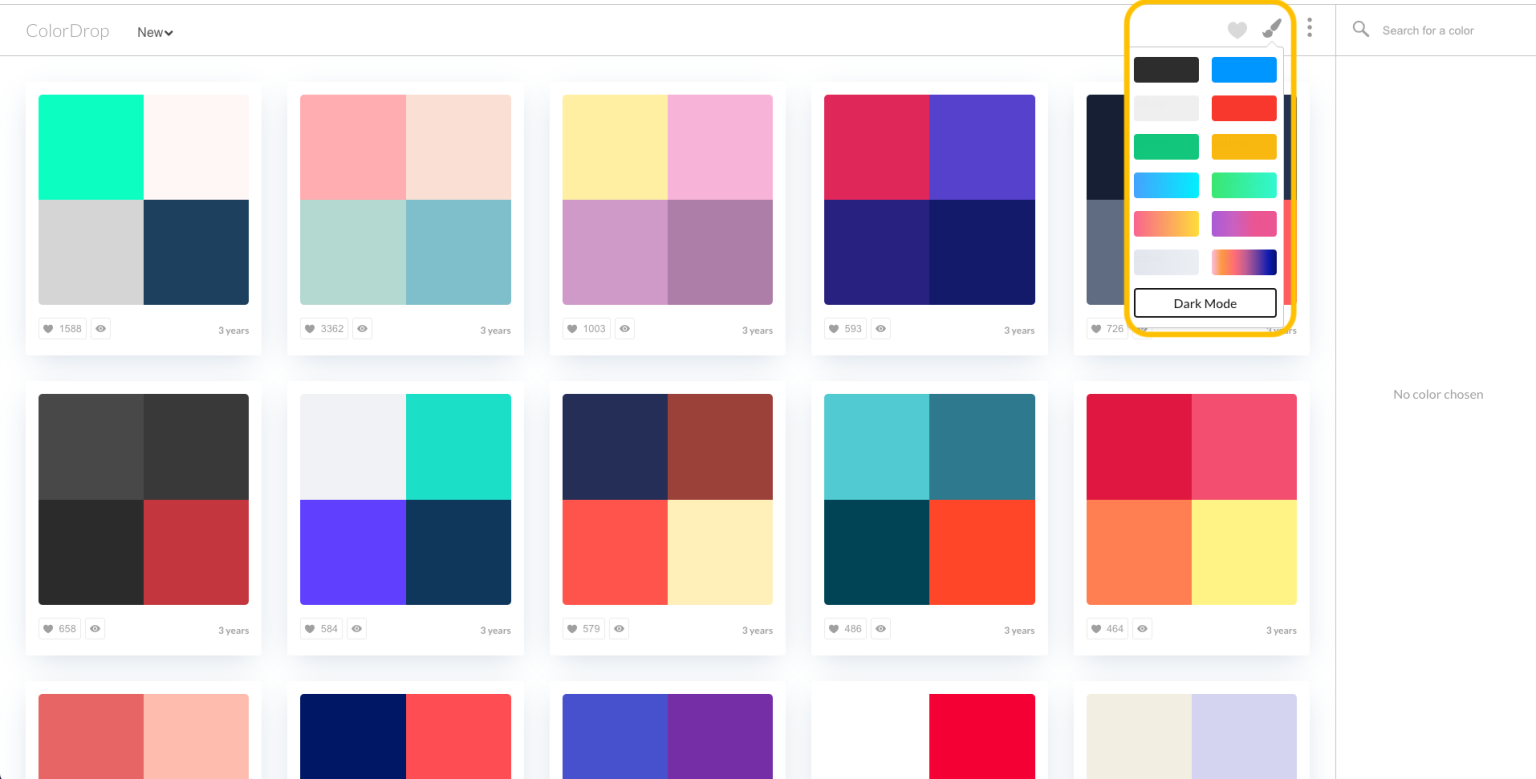Expand the New sorting dropdown
This screenshot has height=779, width=1536.
(155, 32)
